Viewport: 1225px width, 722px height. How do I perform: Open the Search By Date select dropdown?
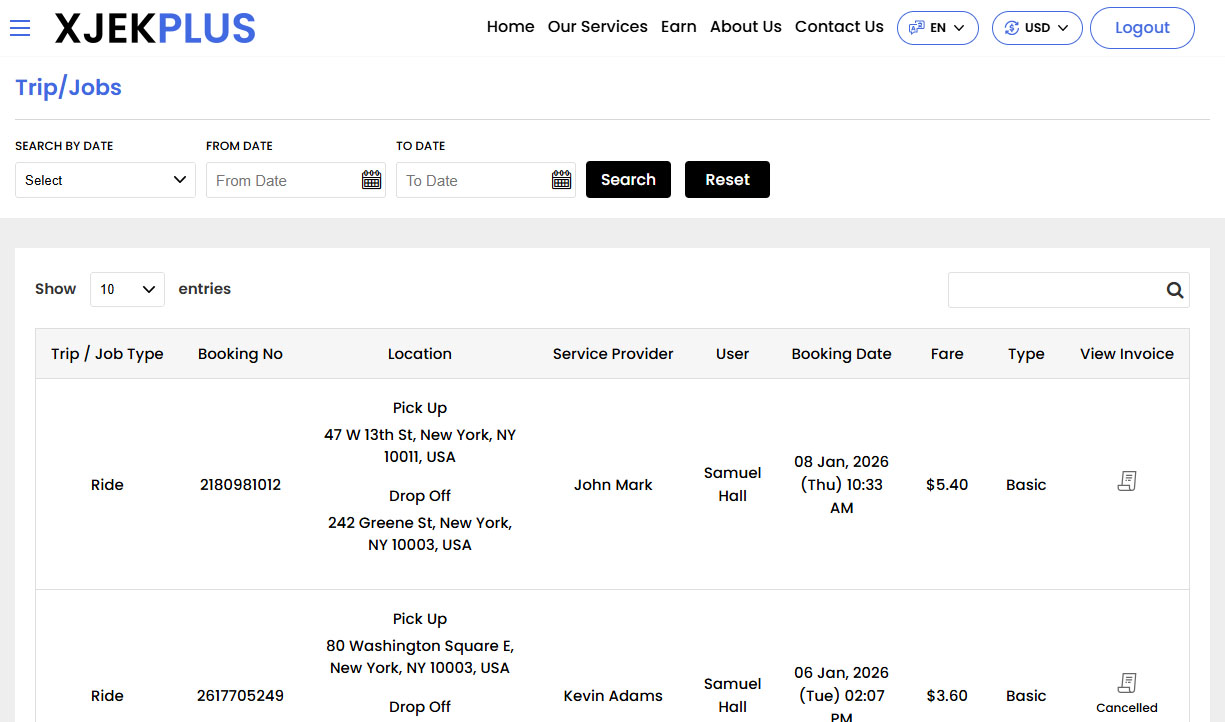pos(105,180)
